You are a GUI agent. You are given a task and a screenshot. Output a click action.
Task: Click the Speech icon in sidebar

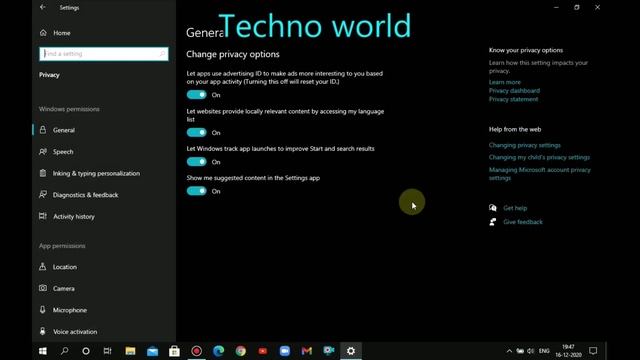(43, 151)
